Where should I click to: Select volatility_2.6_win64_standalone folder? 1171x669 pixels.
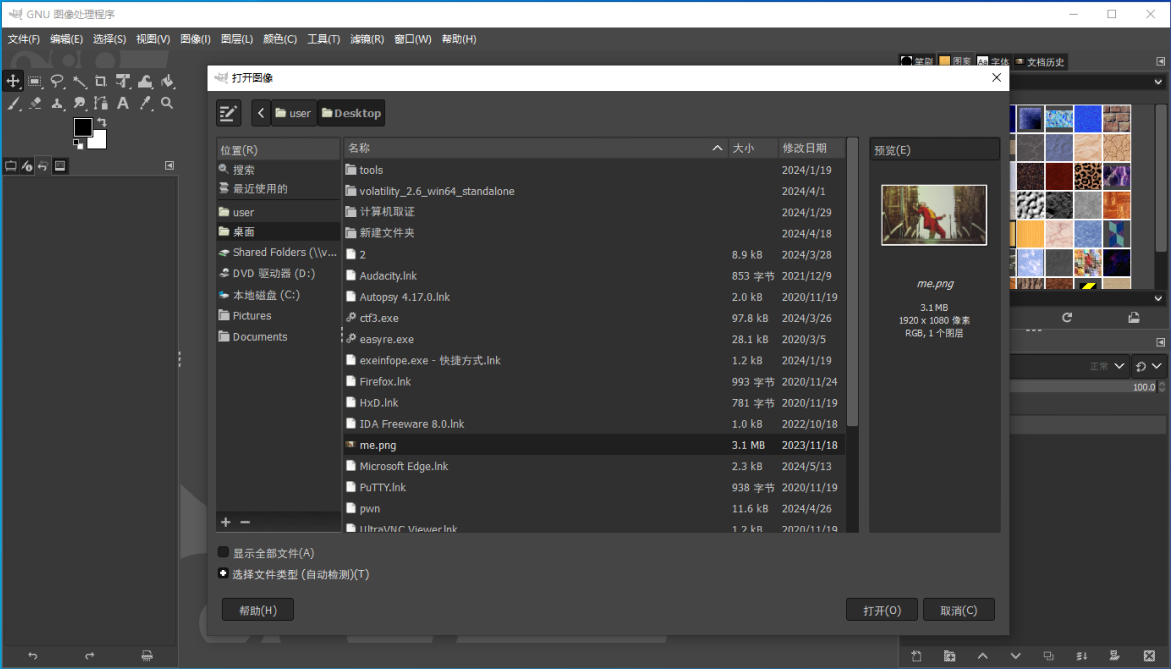pyautogui.click(x=594, y=191)
